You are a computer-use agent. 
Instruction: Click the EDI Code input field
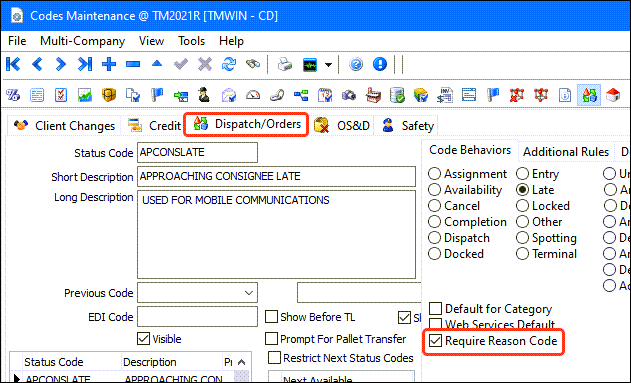(197, 317)
